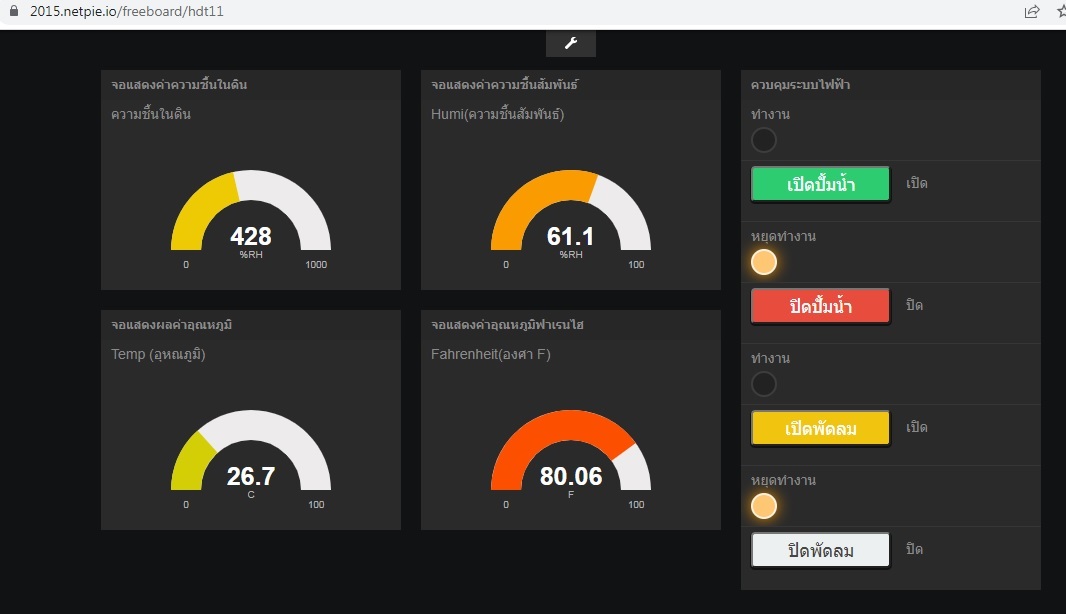1066x614 pixels.
Task: Select the ควบคุมระบบไฟฟ้า panel header
Action: [x=800, y=85]
